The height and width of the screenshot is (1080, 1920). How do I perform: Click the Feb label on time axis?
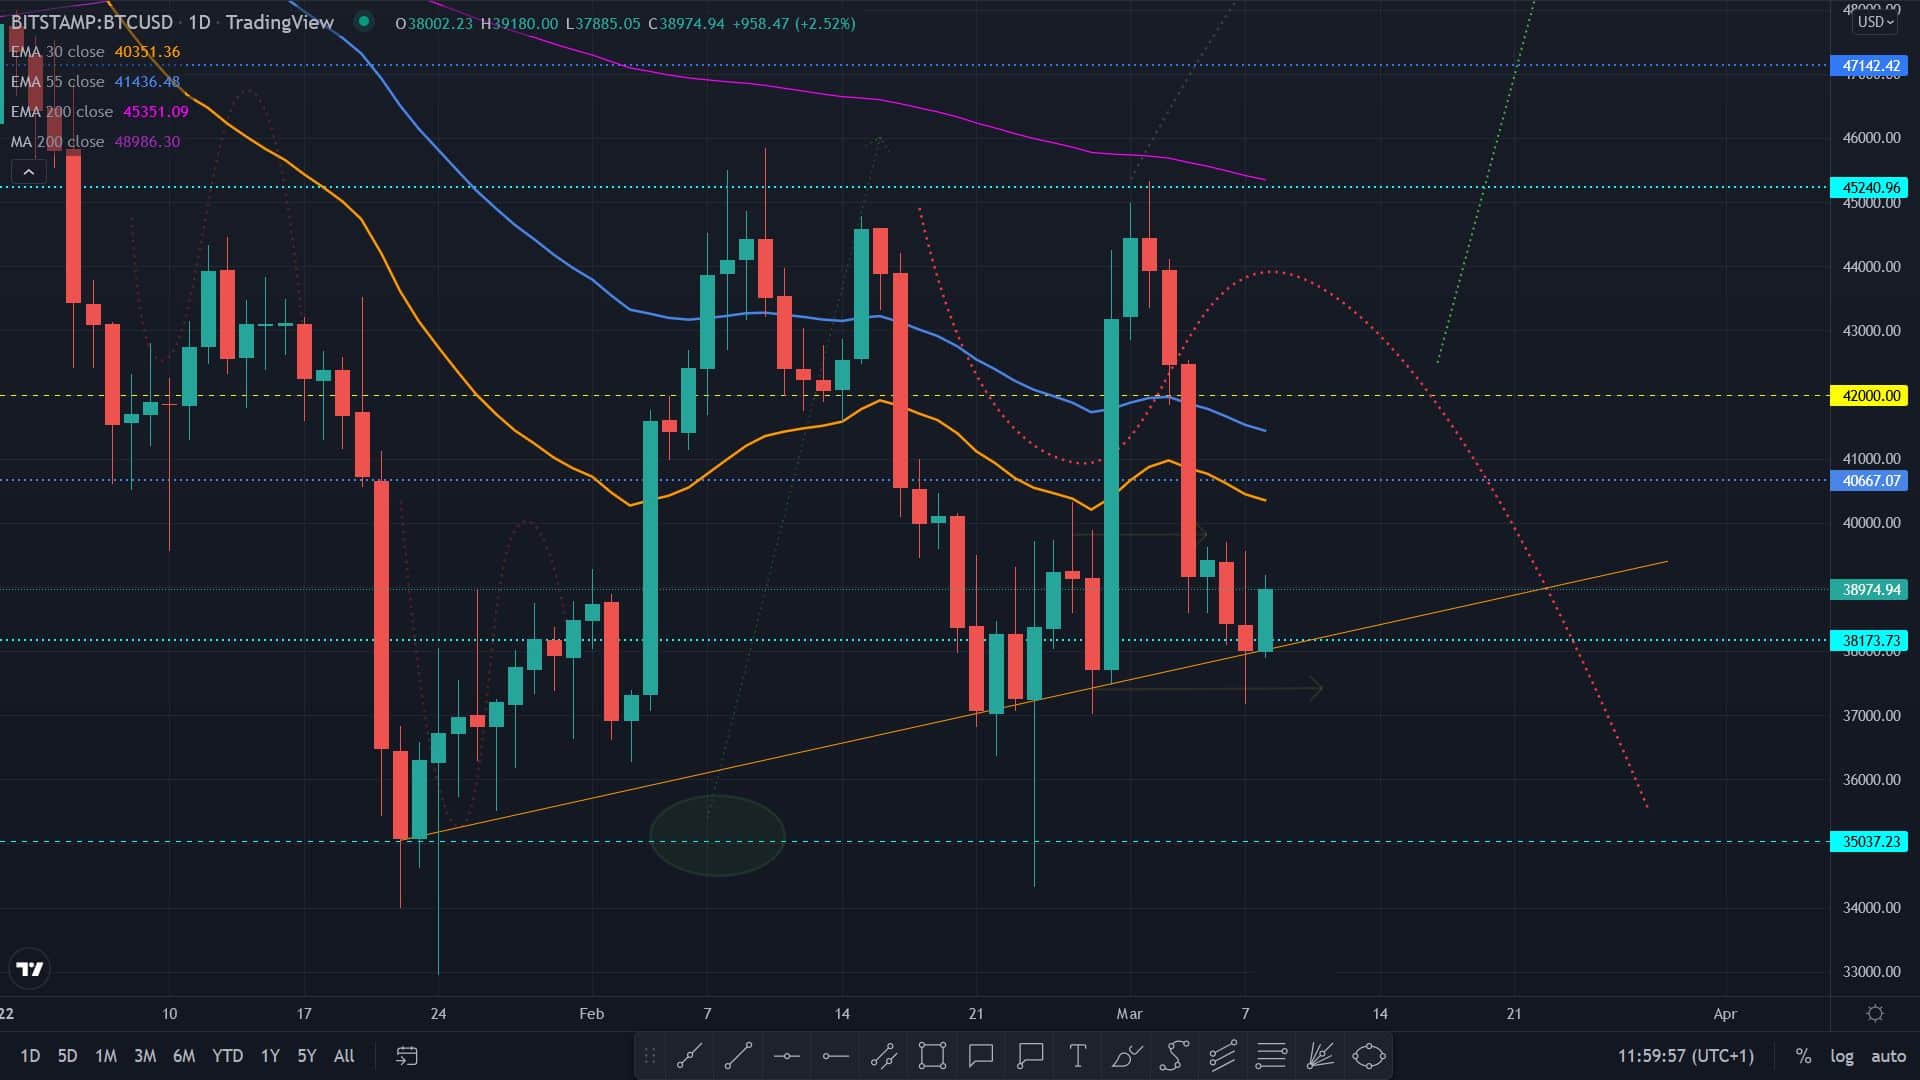click(x=592, y=1014)
